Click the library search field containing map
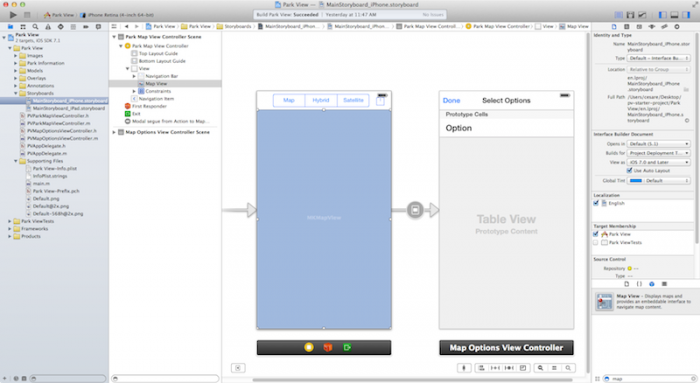The width and height of the screenshot is (700, 383). (x=650, y=379)
